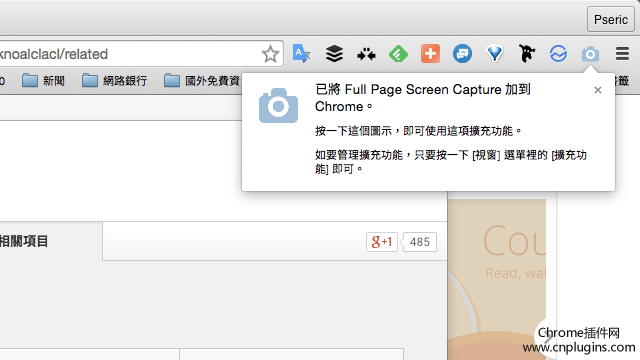
Task: Focus the address bar ending in /related
Action: click(x=142, y=53)
